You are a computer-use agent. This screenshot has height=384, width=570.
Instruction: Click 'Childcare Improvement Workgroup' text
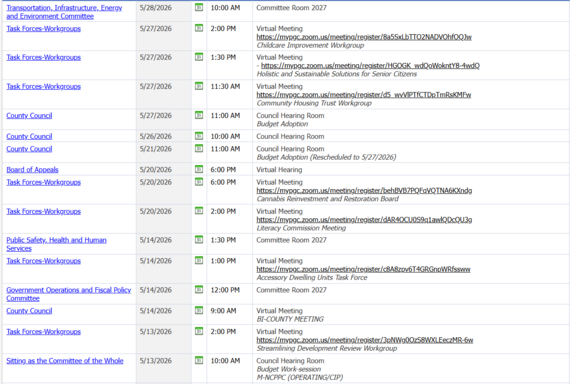click(310, 45)
